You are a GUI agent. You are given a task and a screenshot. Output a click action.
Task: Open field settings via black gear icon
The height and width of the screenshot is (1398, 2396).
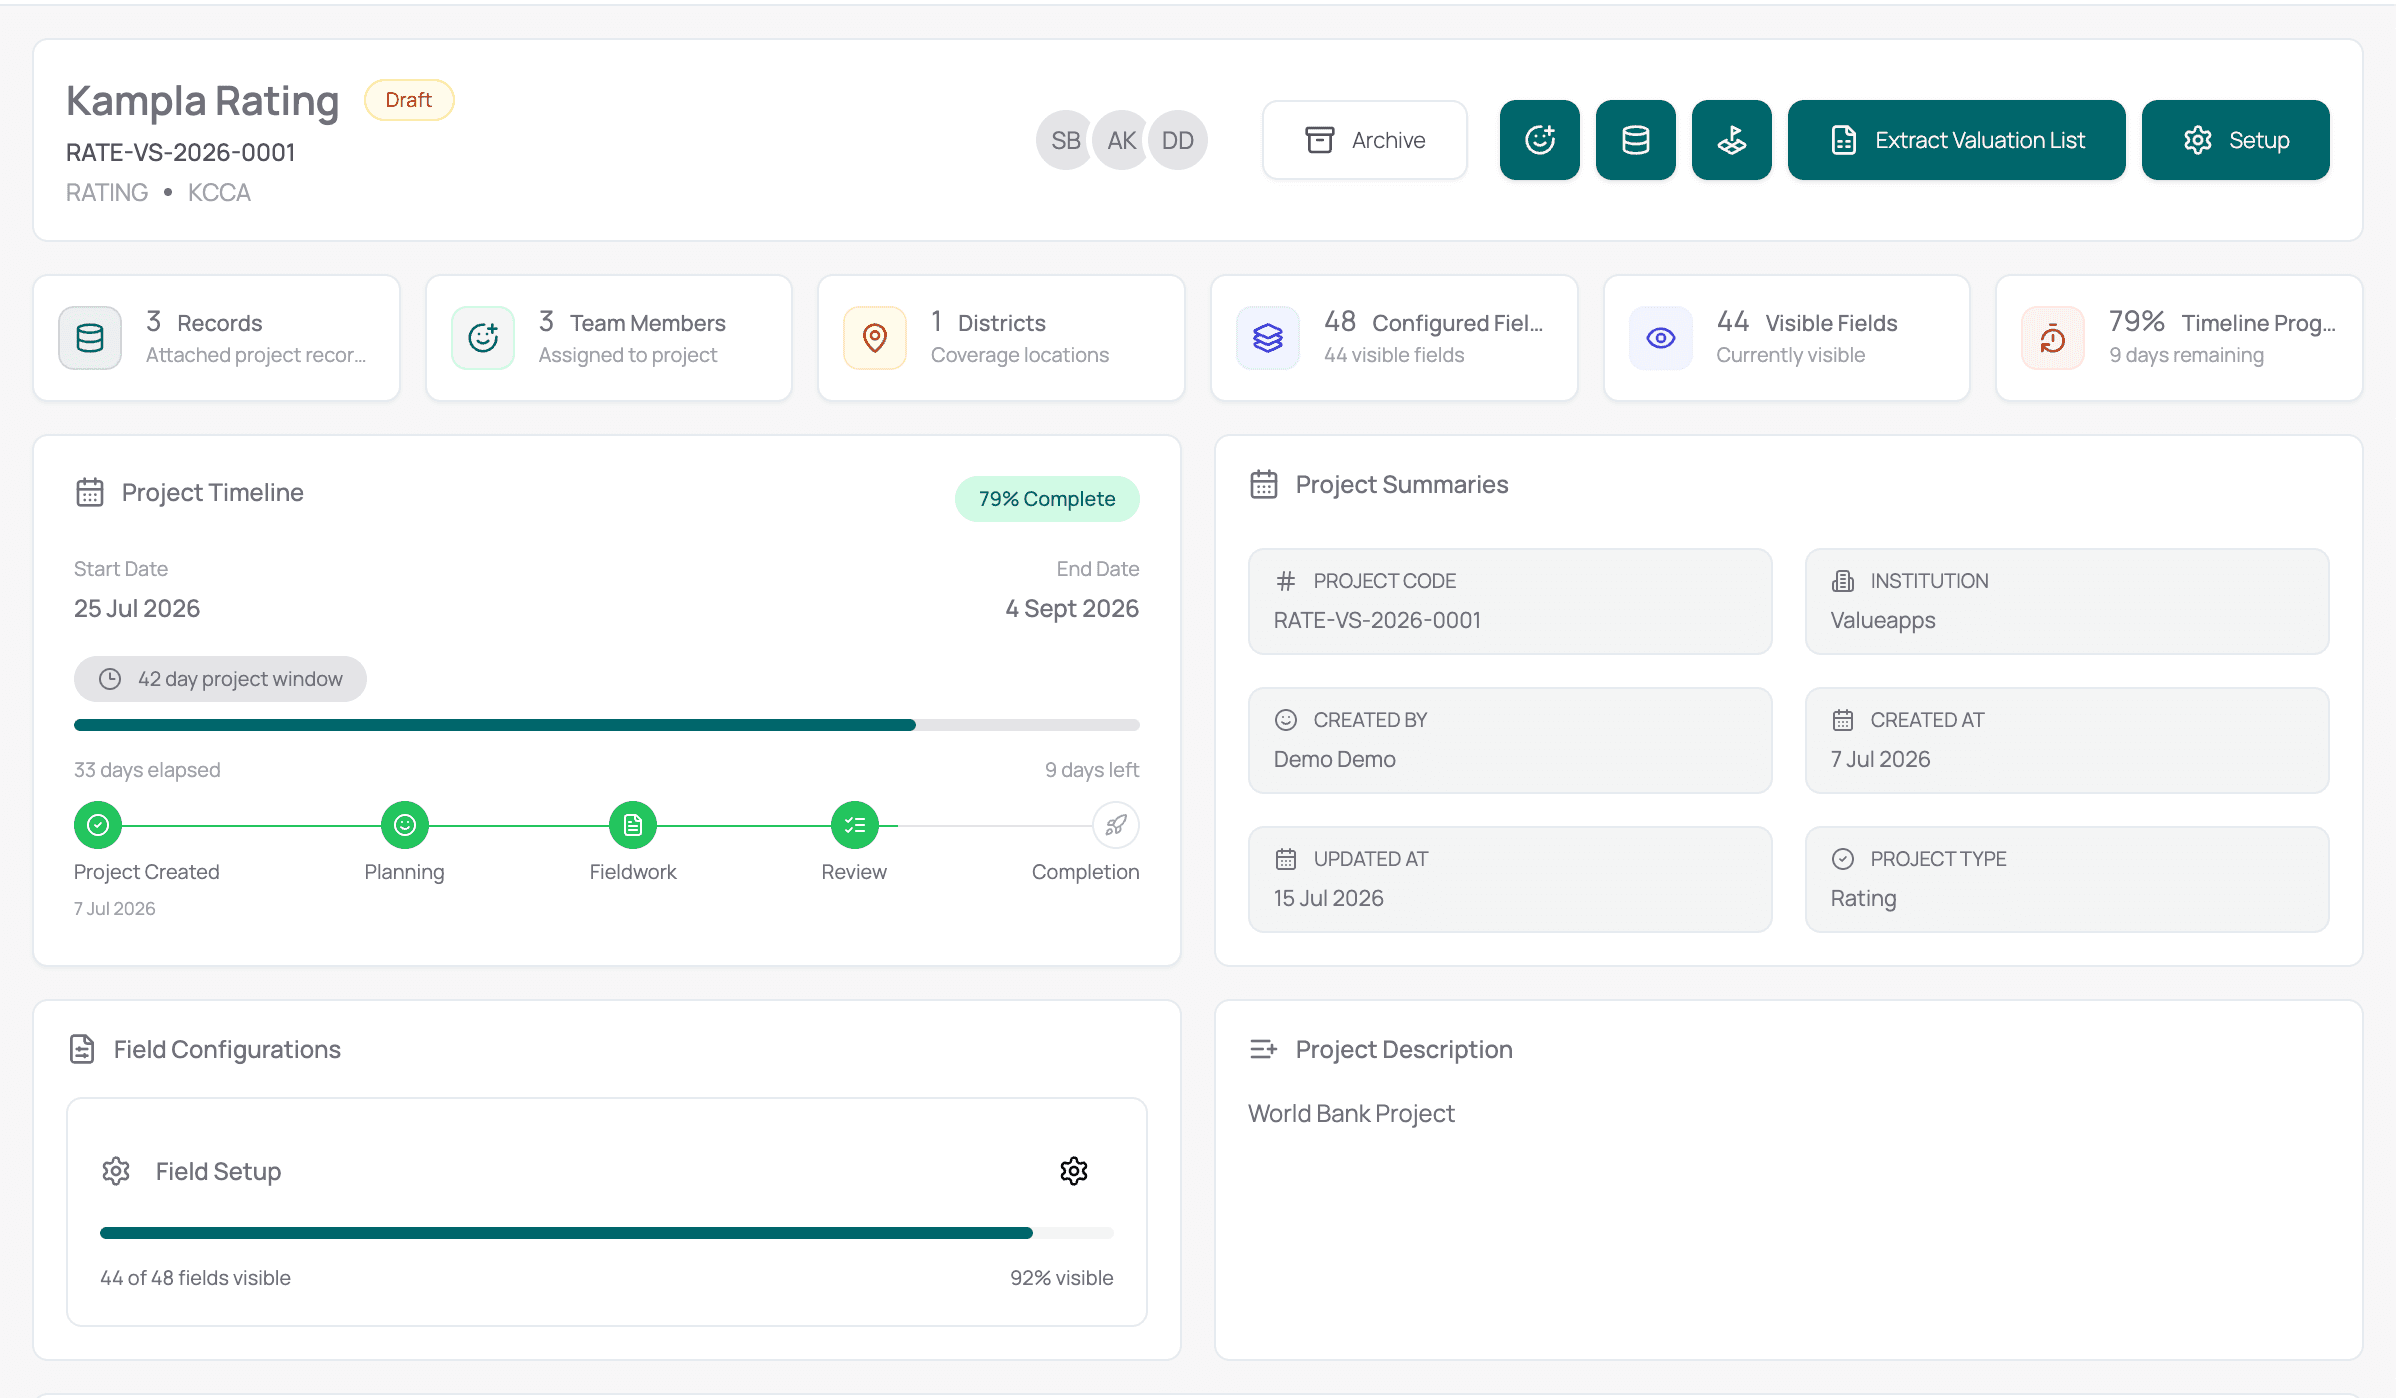(1074, 1171)
